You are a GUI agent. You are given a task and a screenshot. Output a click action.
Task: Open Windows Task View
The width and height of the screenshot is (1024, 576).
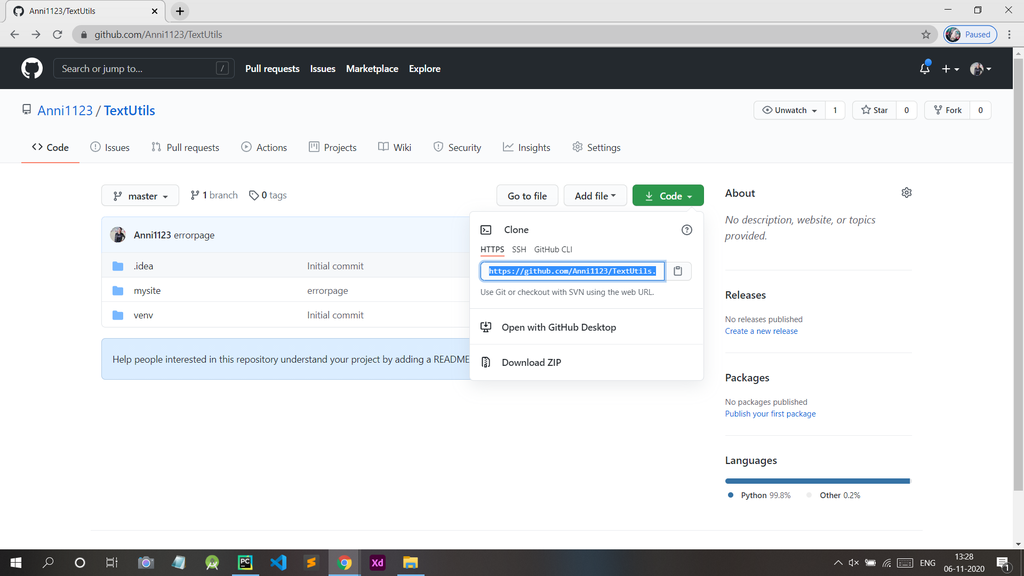click(x=112, y=562)
